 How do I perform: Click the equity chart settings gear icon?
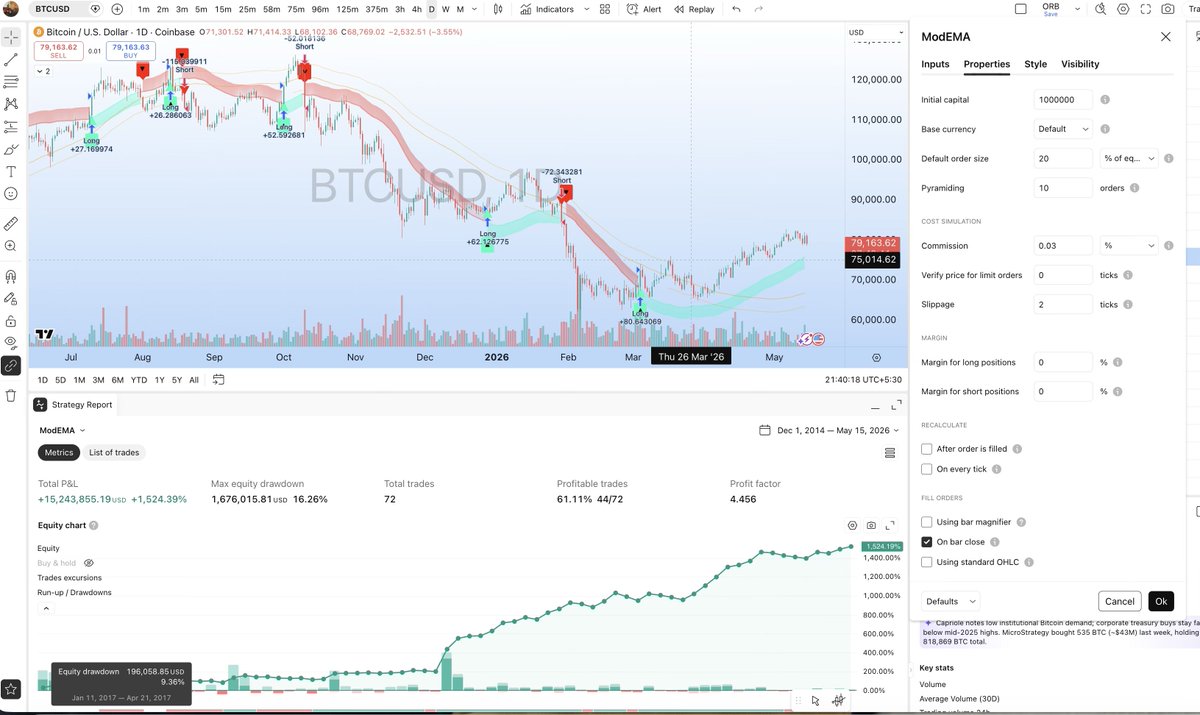(852, 525)
